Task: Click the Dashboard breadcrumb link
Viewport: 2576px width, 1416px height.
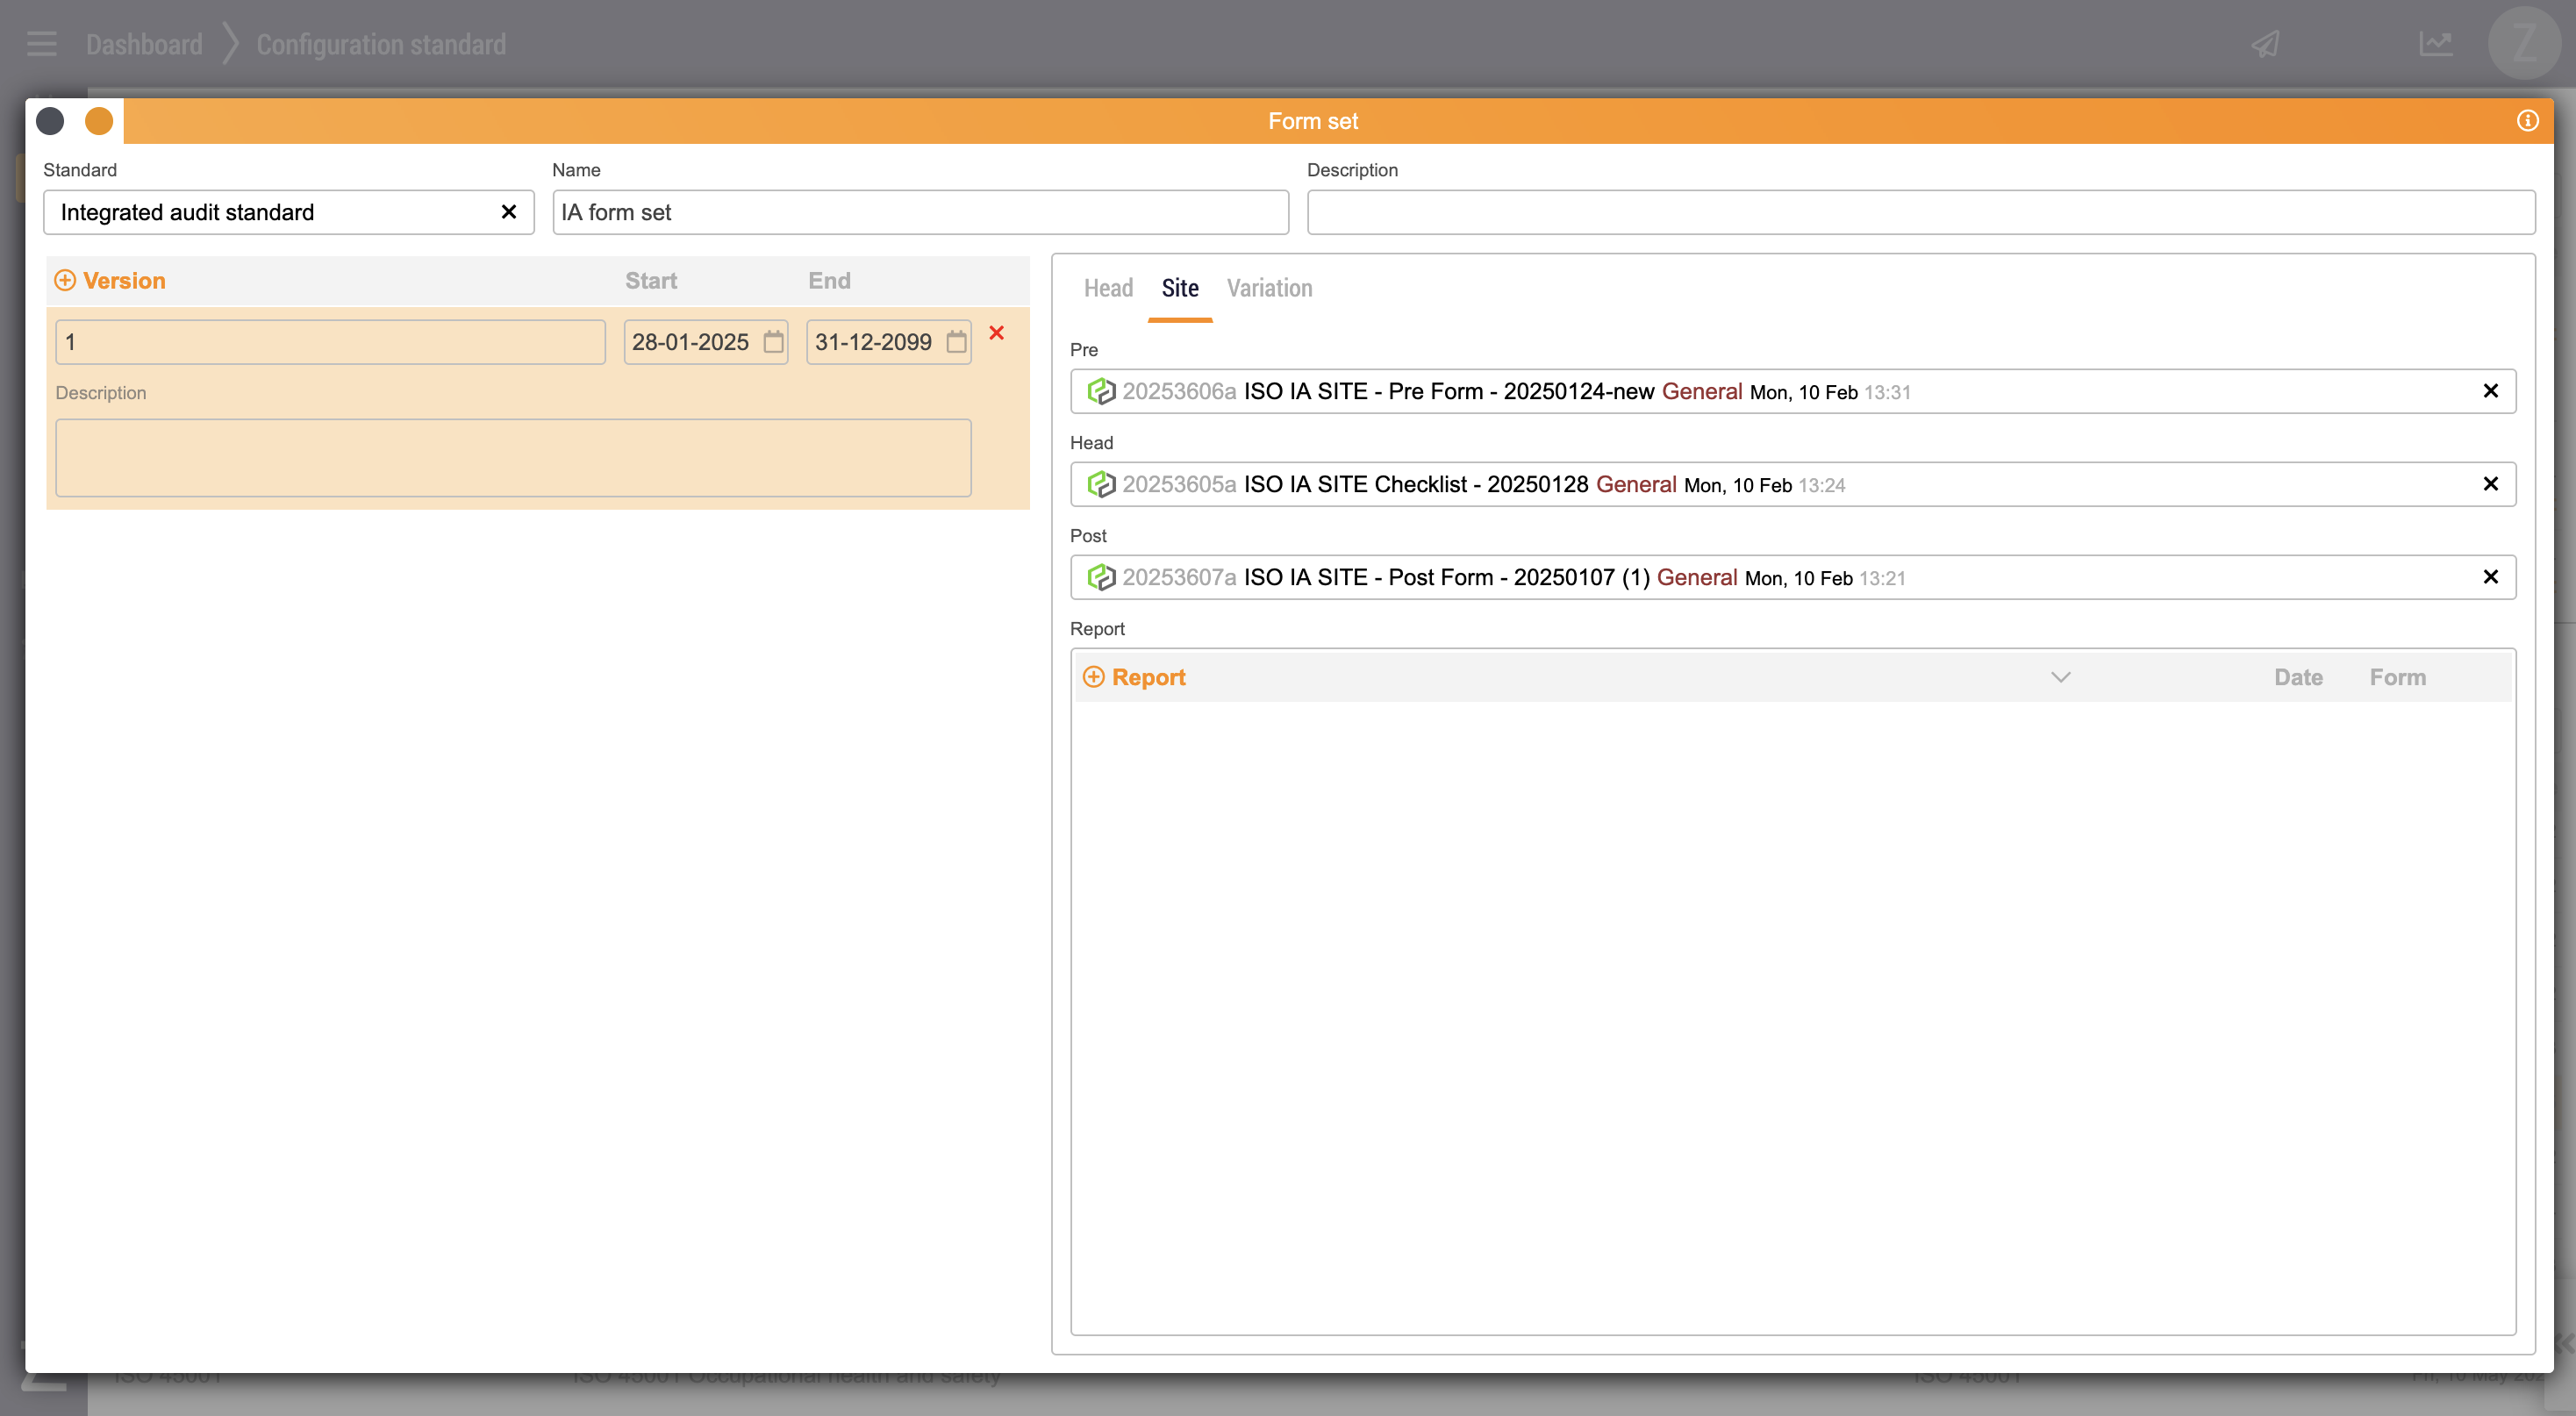Action: [144, 44]
